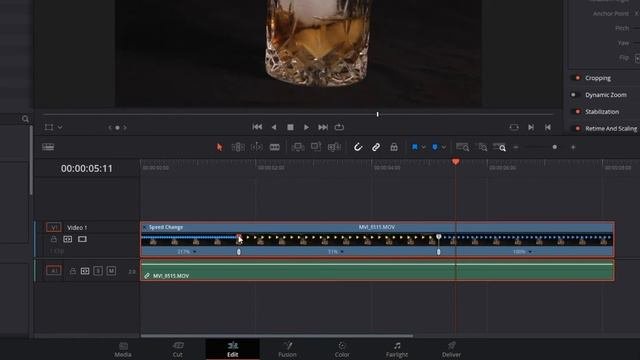Solo the A1 audio track
This screenshot has height=360, width=640.
[x=98, y=271]
